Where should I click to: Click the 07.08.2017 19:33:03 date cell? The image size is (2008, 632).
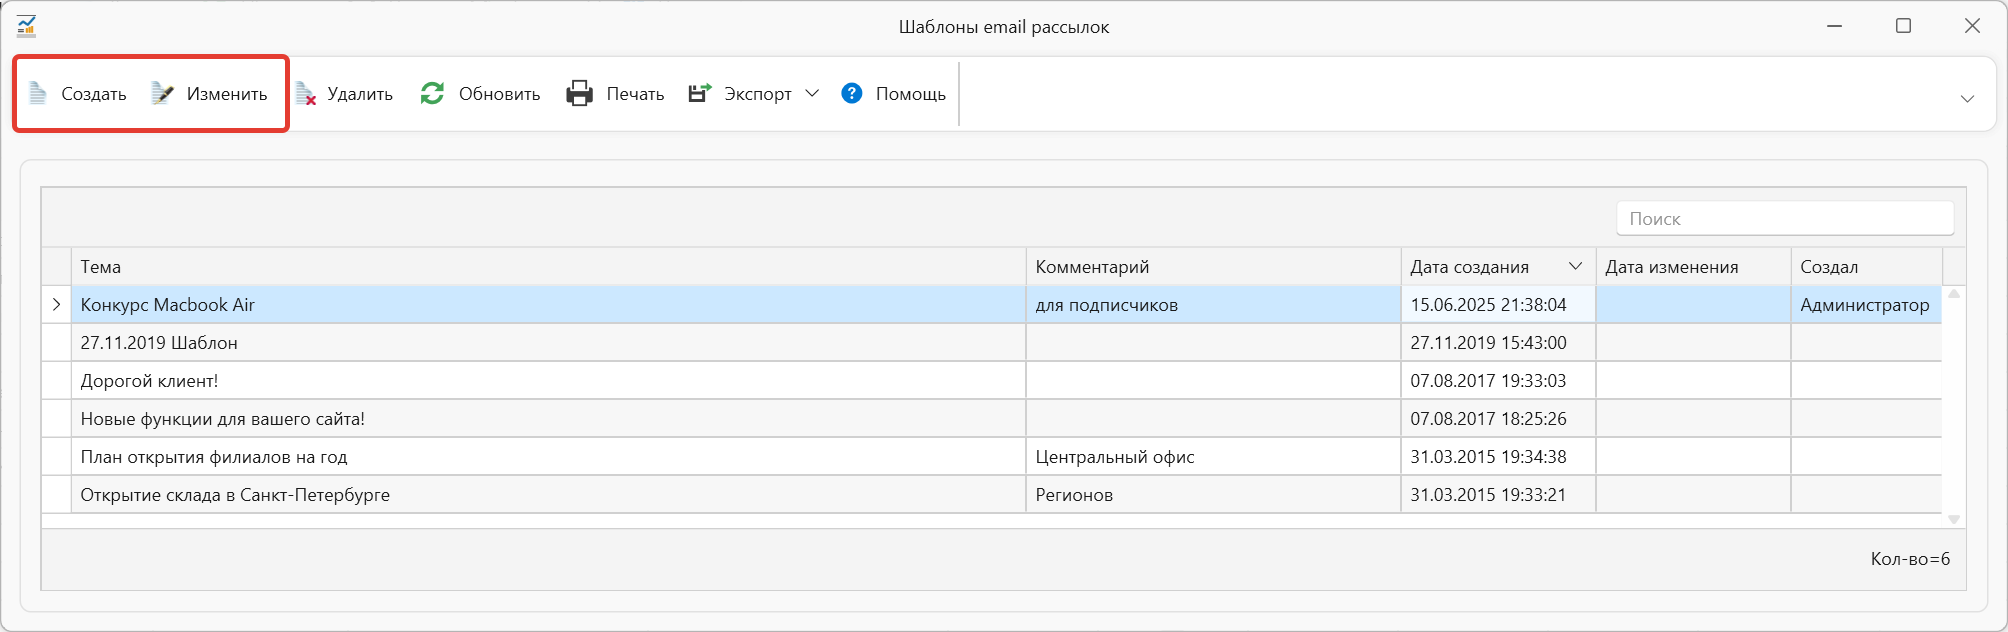coord(1498,381)
